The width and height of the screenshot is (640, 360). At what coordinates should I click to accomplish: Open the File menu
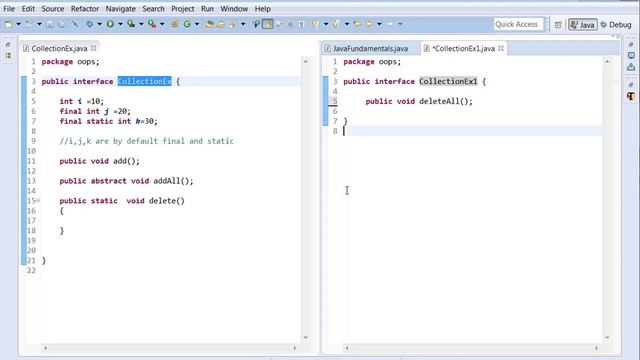[9, 9]
